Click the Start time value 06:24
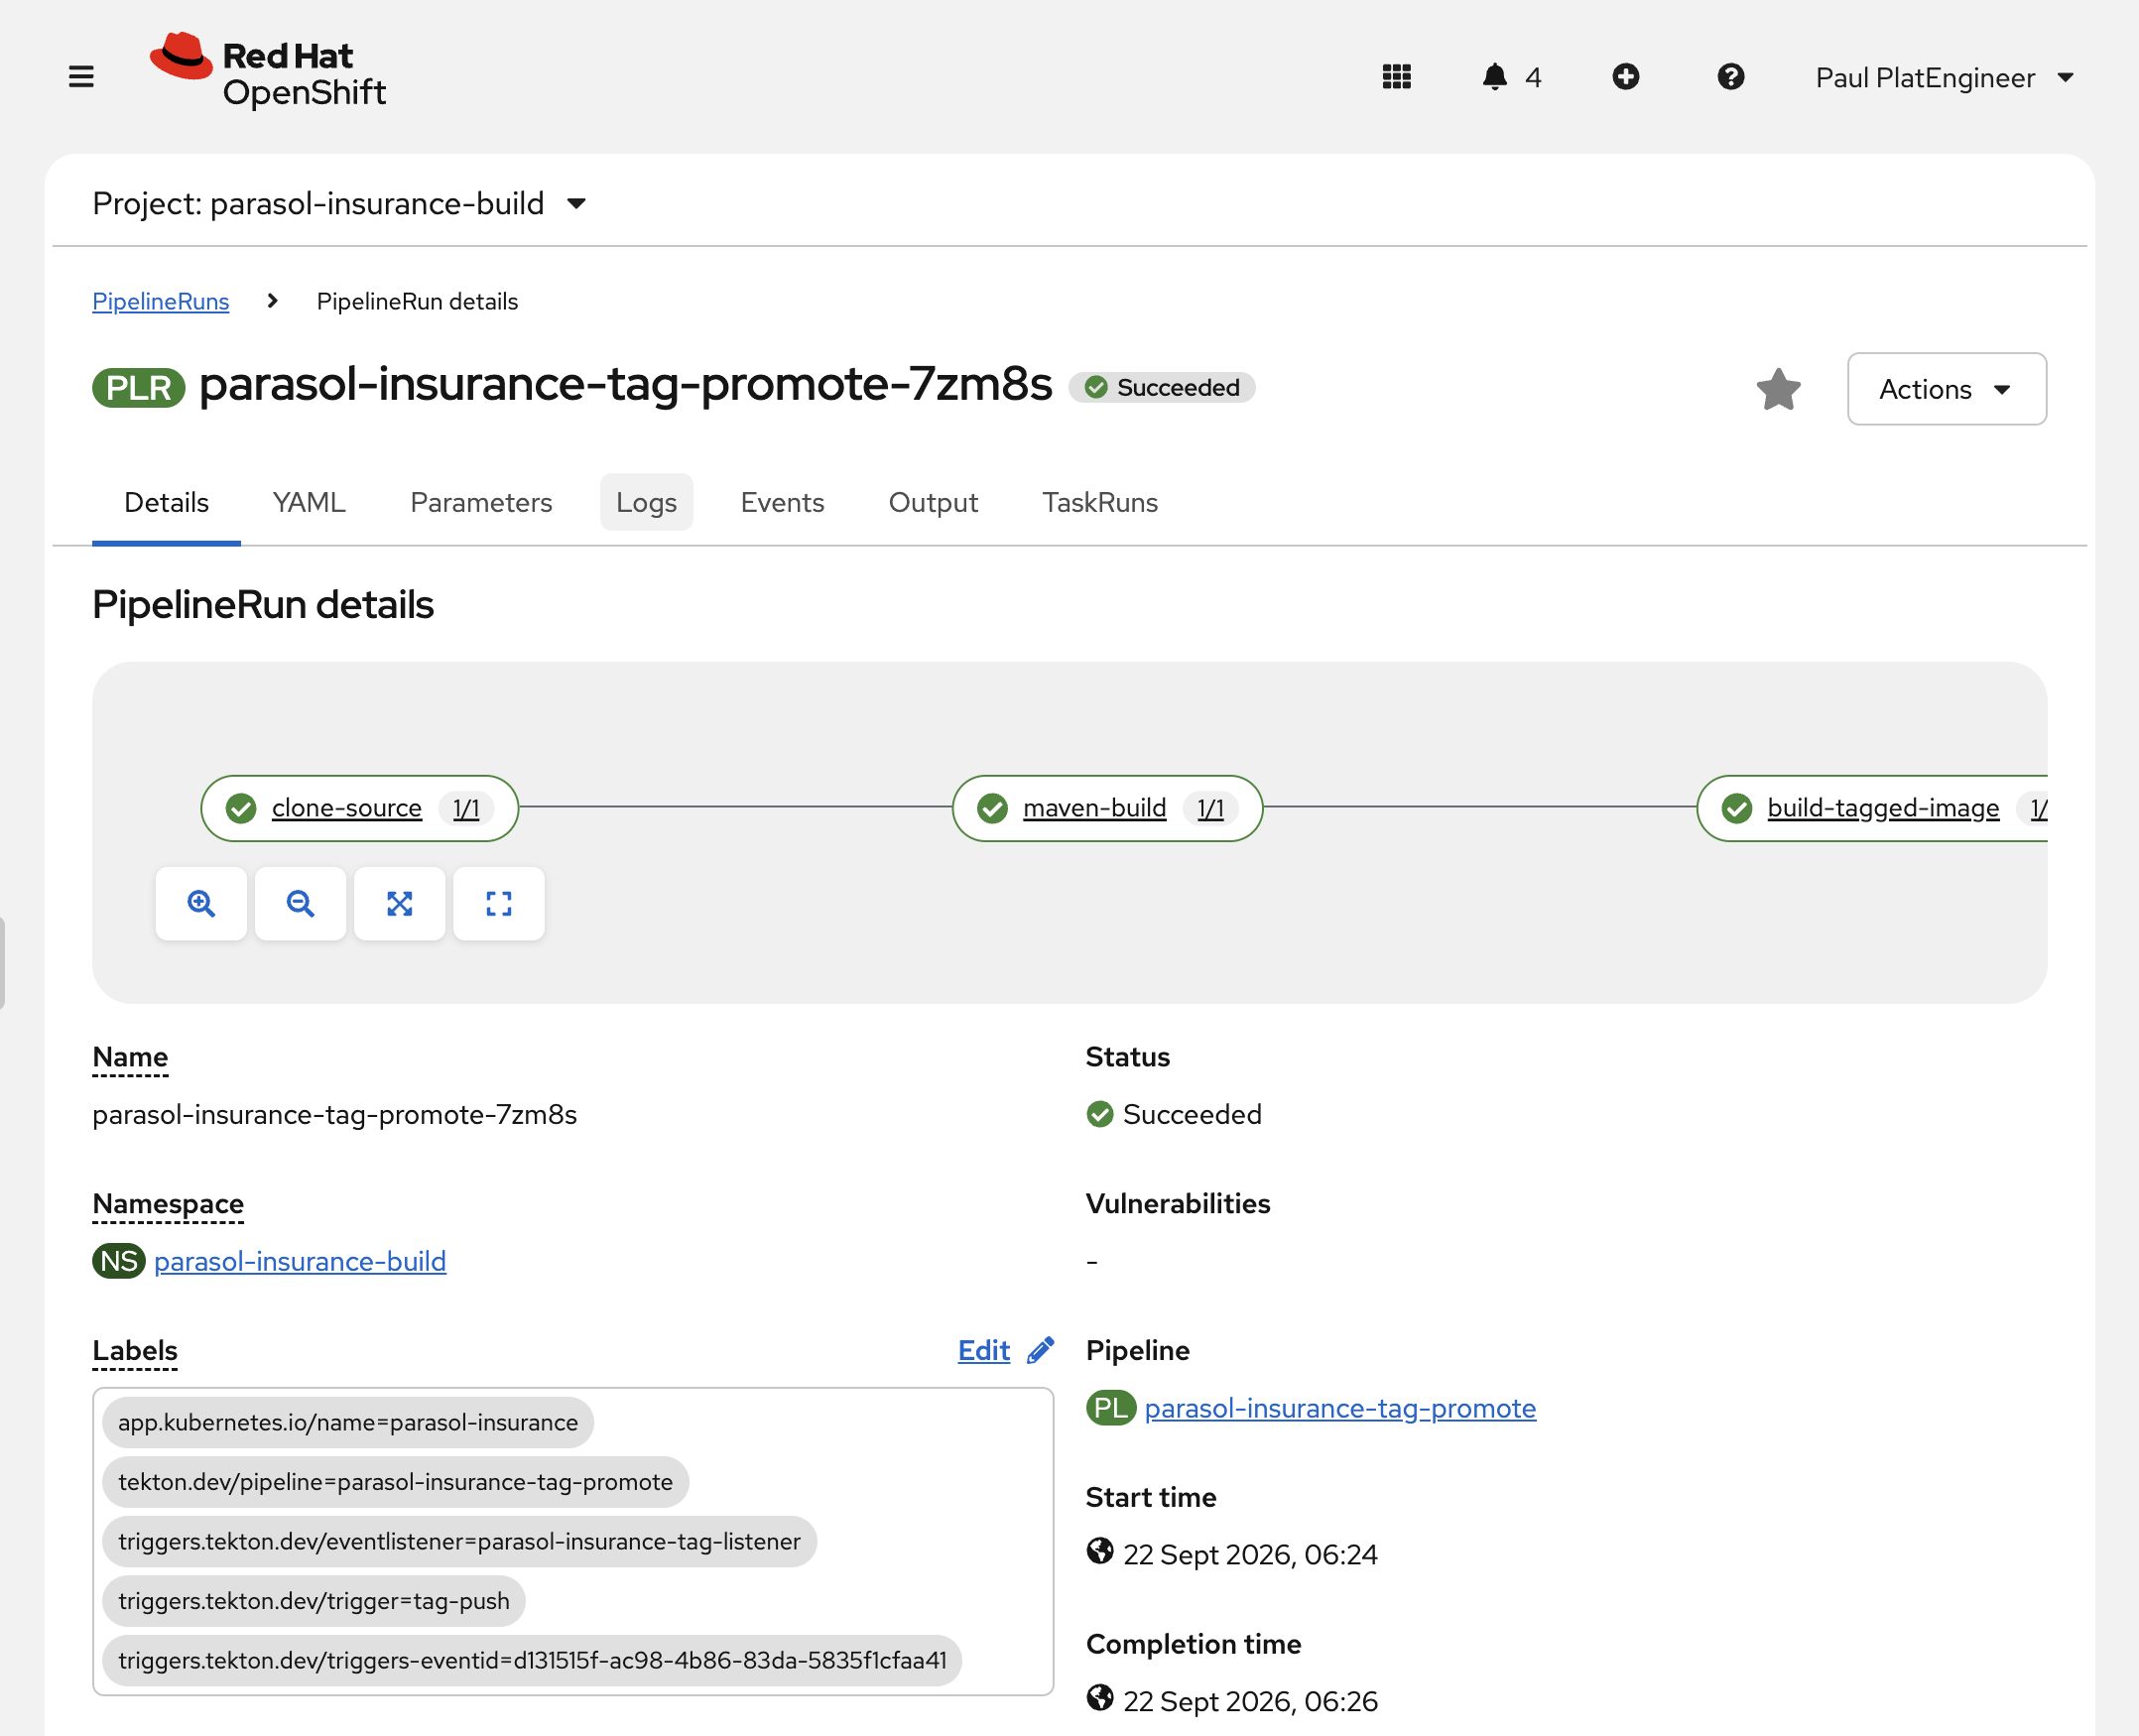The height and width of the screenshot is (1736, 2139). 1250,1554
